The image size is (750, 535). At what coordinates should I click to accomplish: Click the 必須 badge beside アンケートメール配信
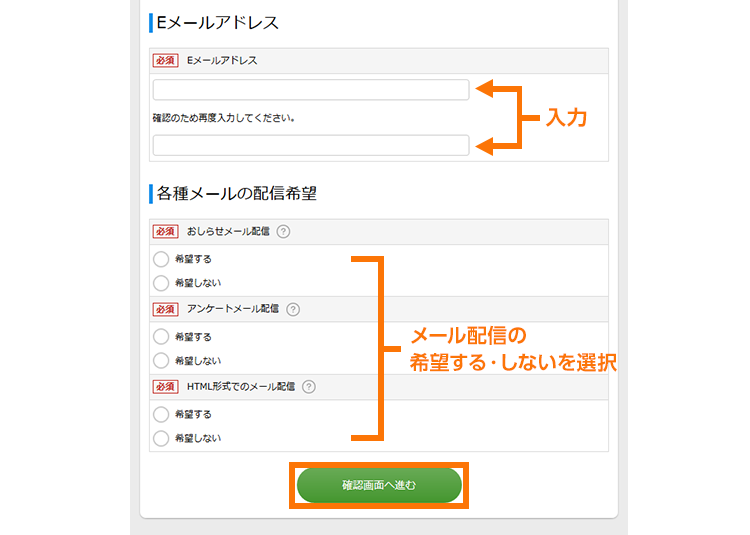(x=165, y=309)
